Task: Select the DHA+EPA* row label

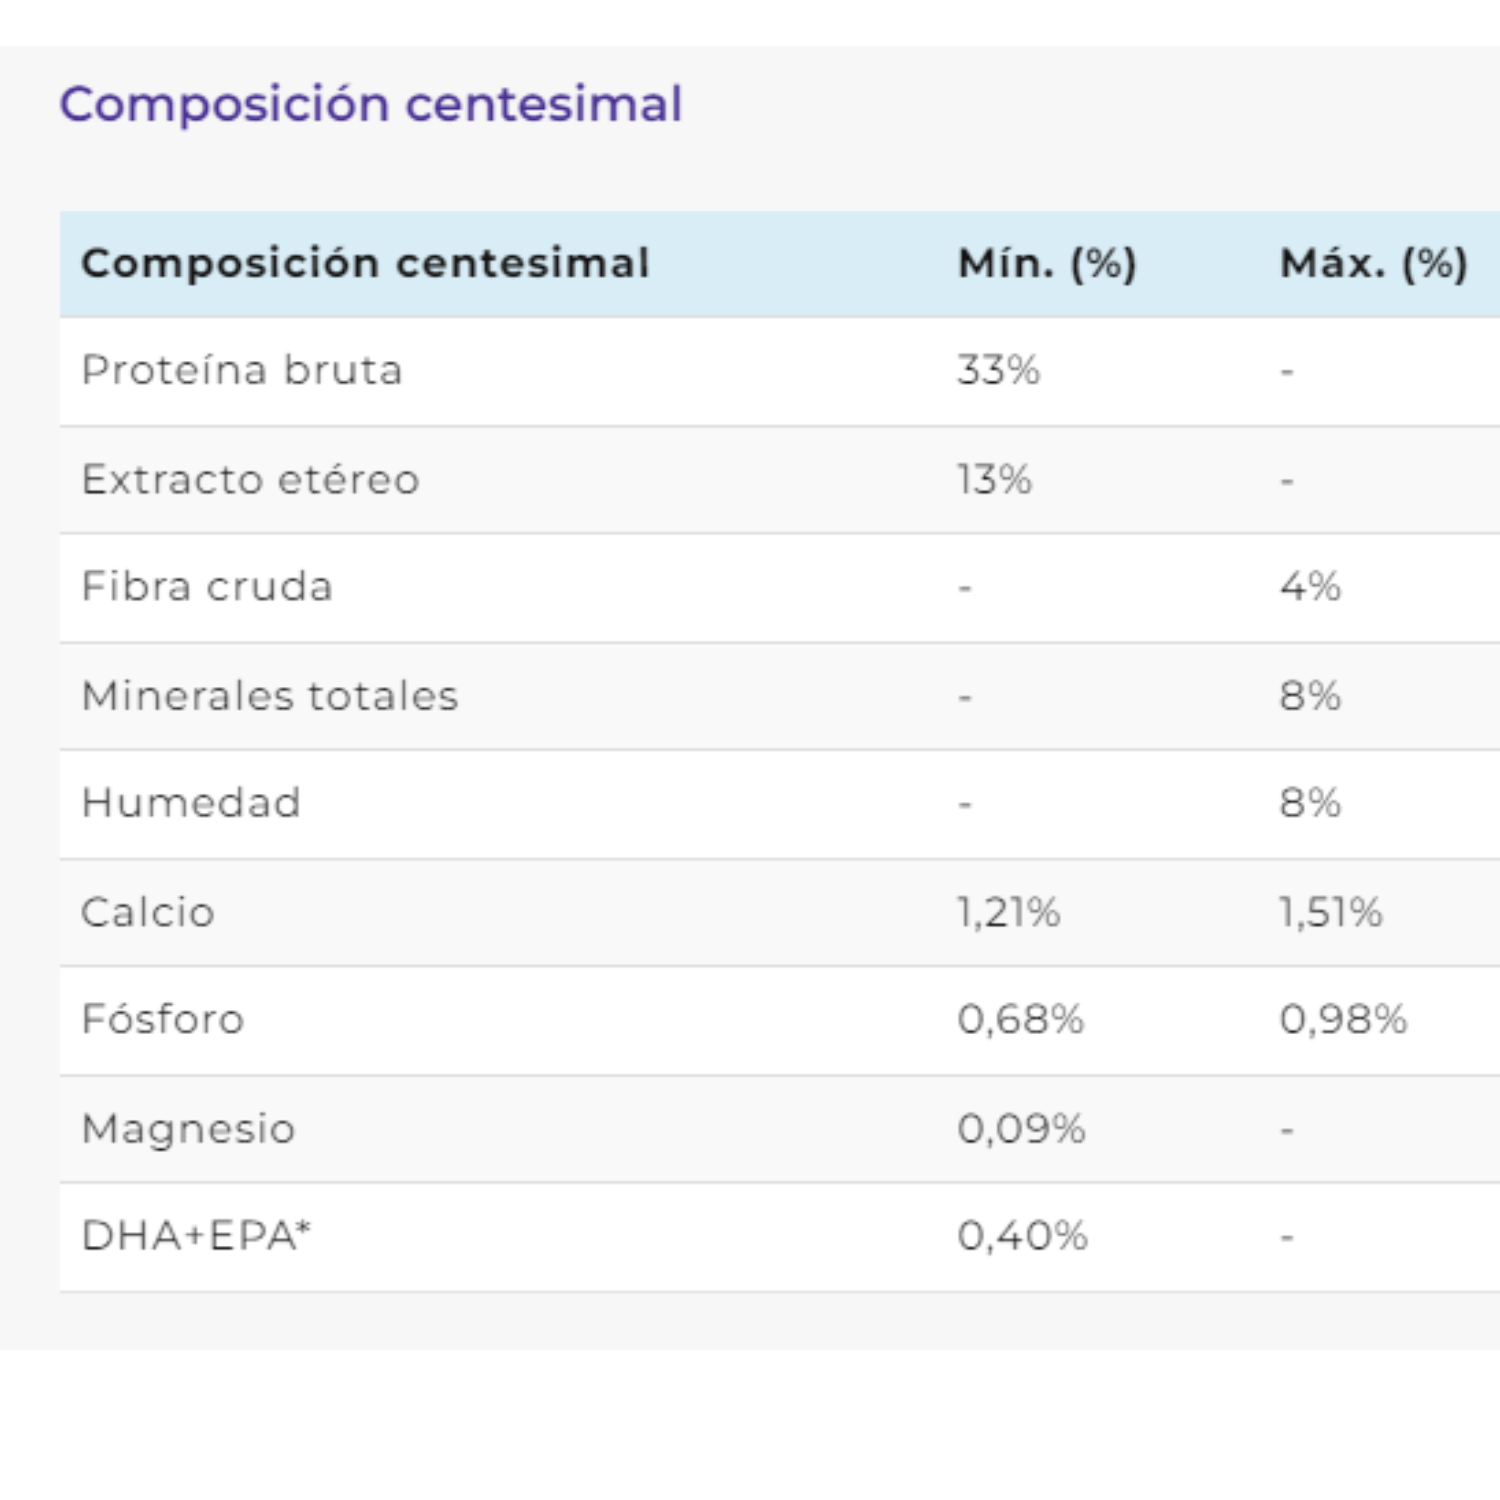Action: (196, 1236)
